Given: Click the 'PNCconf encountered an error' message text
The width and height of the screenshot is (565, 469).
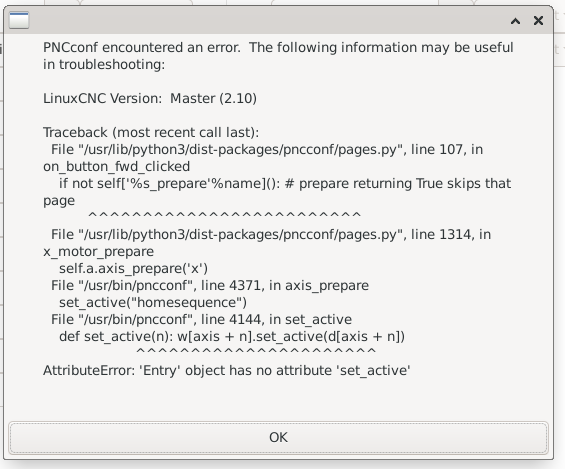Looking at the screenshot, I should click(x=278, y=56).
